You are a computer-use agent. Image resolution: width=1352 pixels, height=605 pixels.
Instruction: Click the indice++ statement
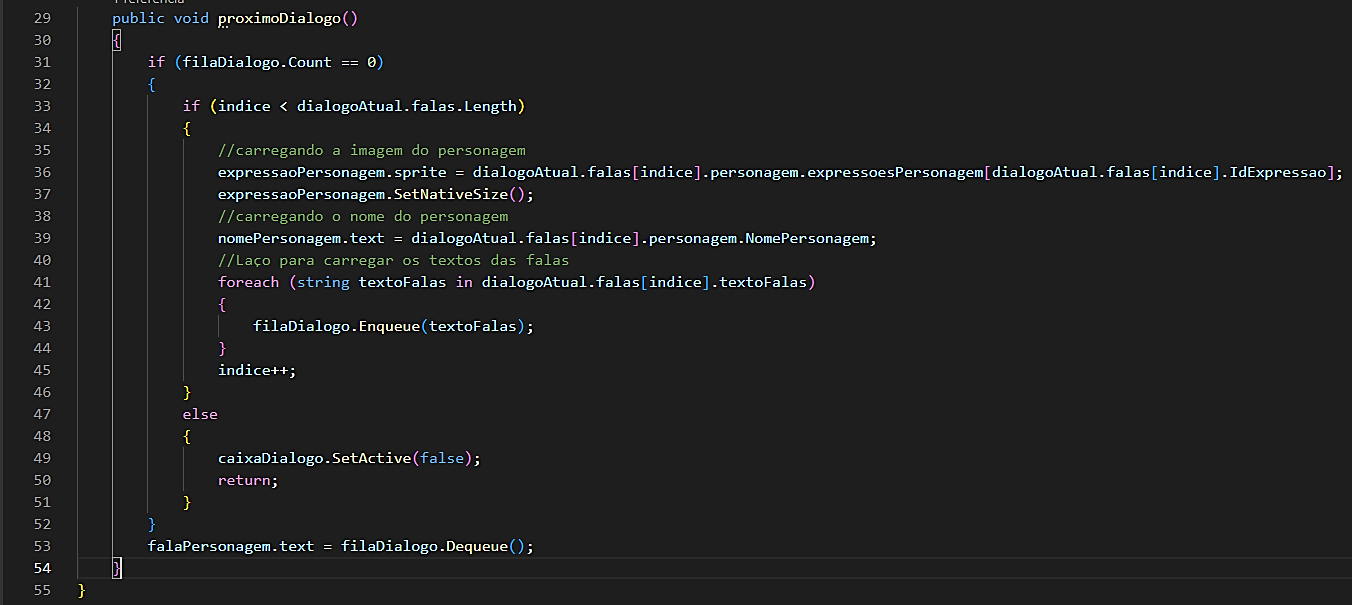tap(257, 370)
